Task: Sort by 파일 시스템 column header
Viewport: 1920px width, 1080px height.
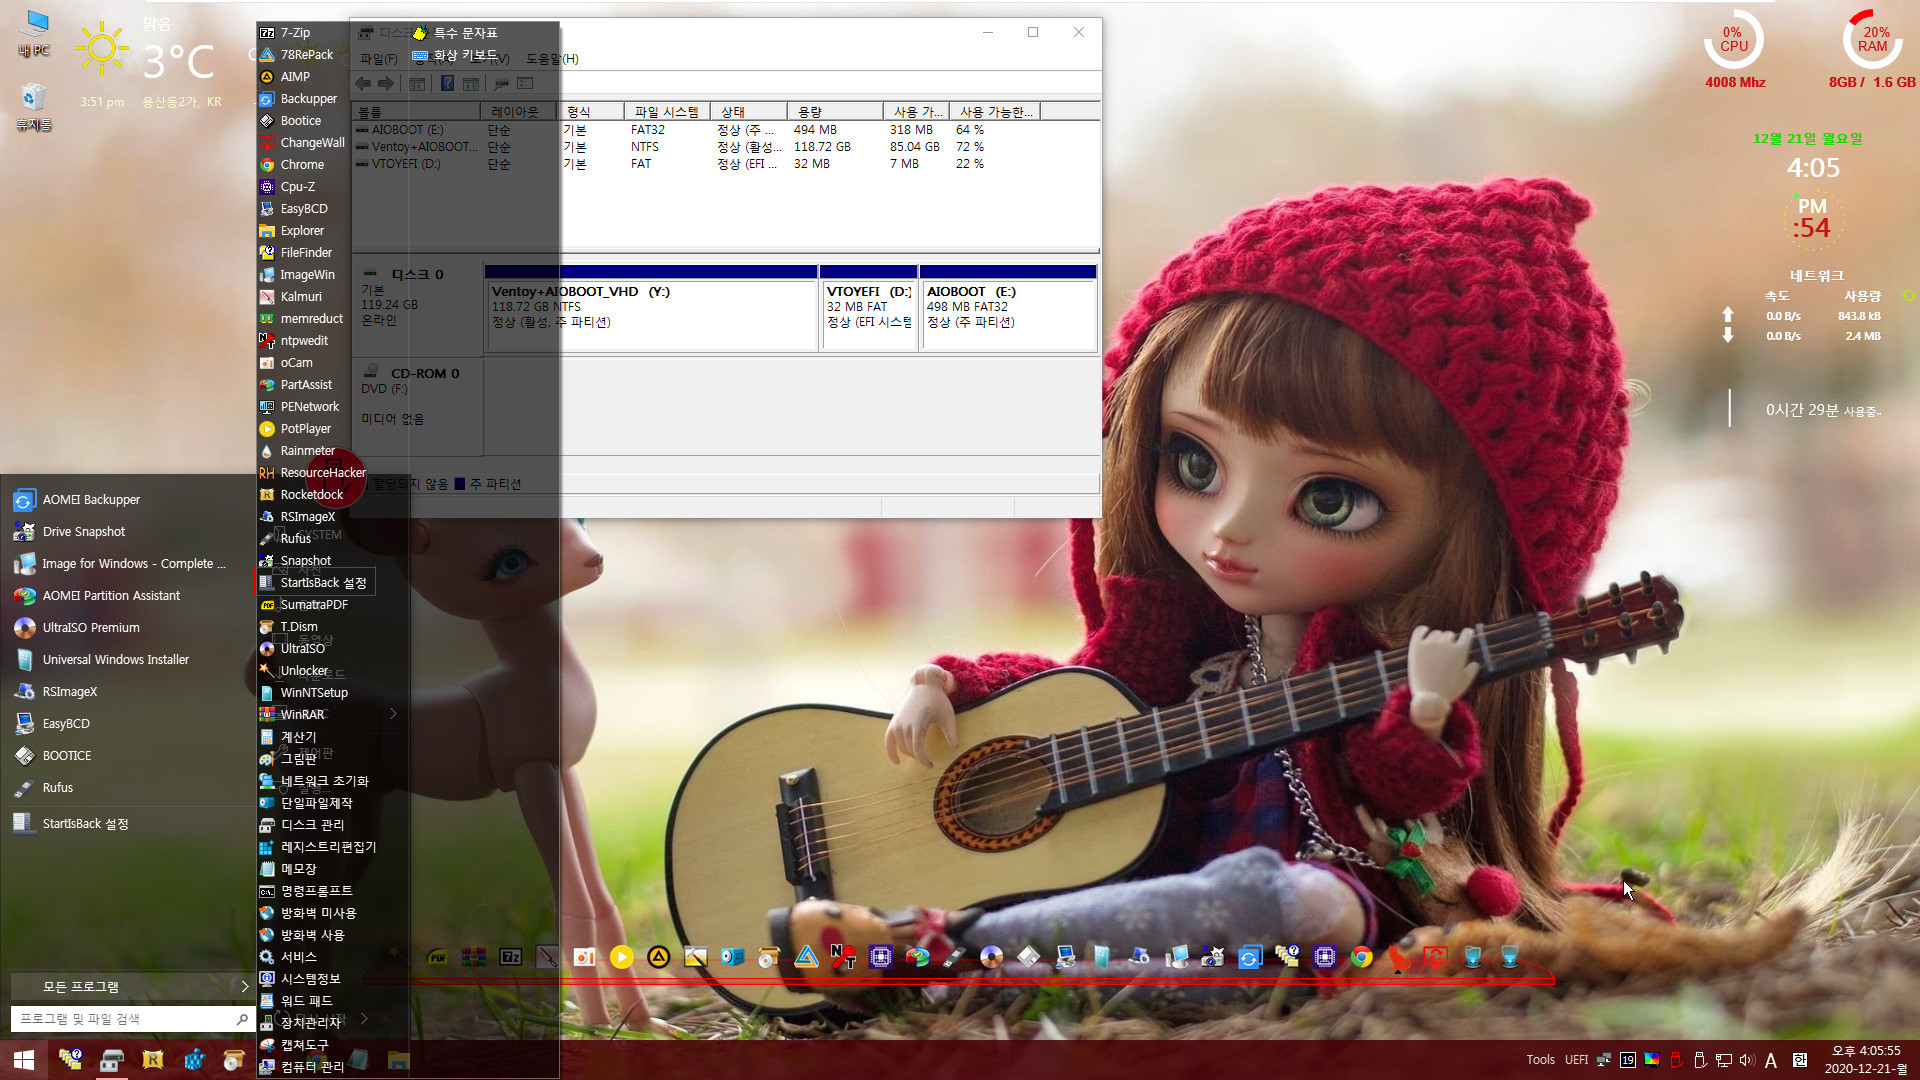Action: 667,112
